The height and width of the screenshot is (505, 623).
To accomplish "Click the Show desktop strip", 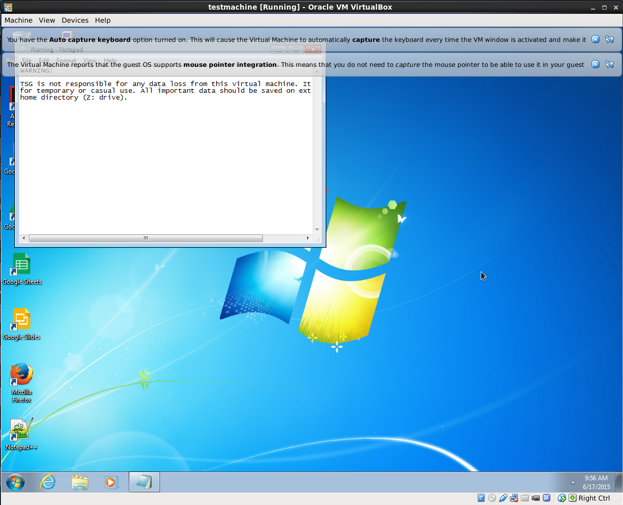I will (x=619, y=482).
